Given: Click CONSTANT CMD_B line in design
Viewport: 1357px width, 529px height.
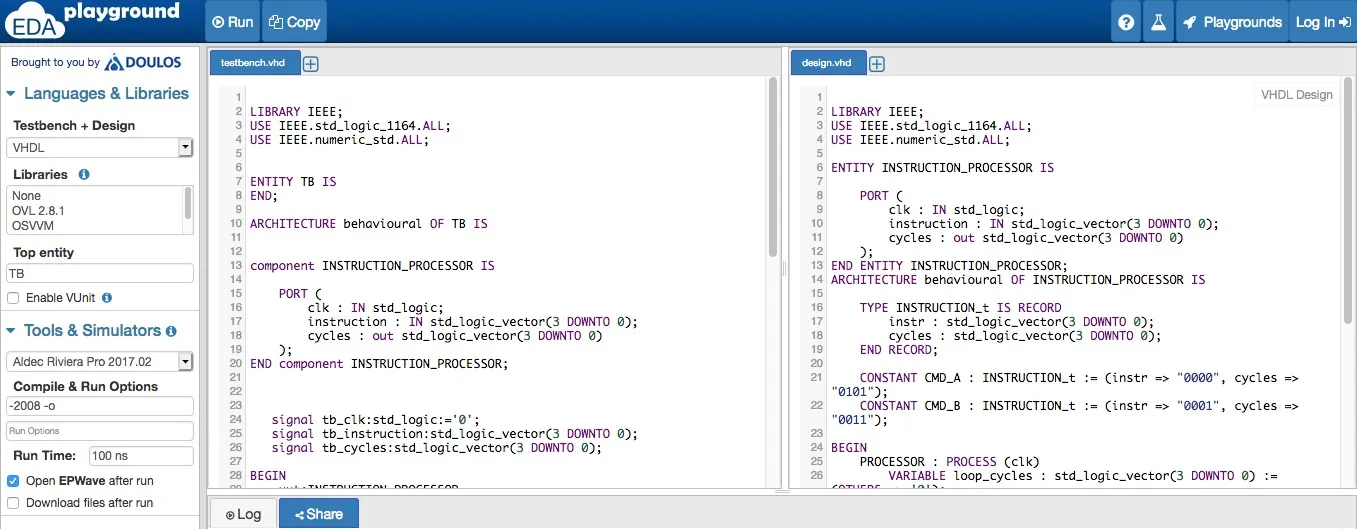Looking at the screenshot, I should pyautogui.click(x=1065, y=413).
